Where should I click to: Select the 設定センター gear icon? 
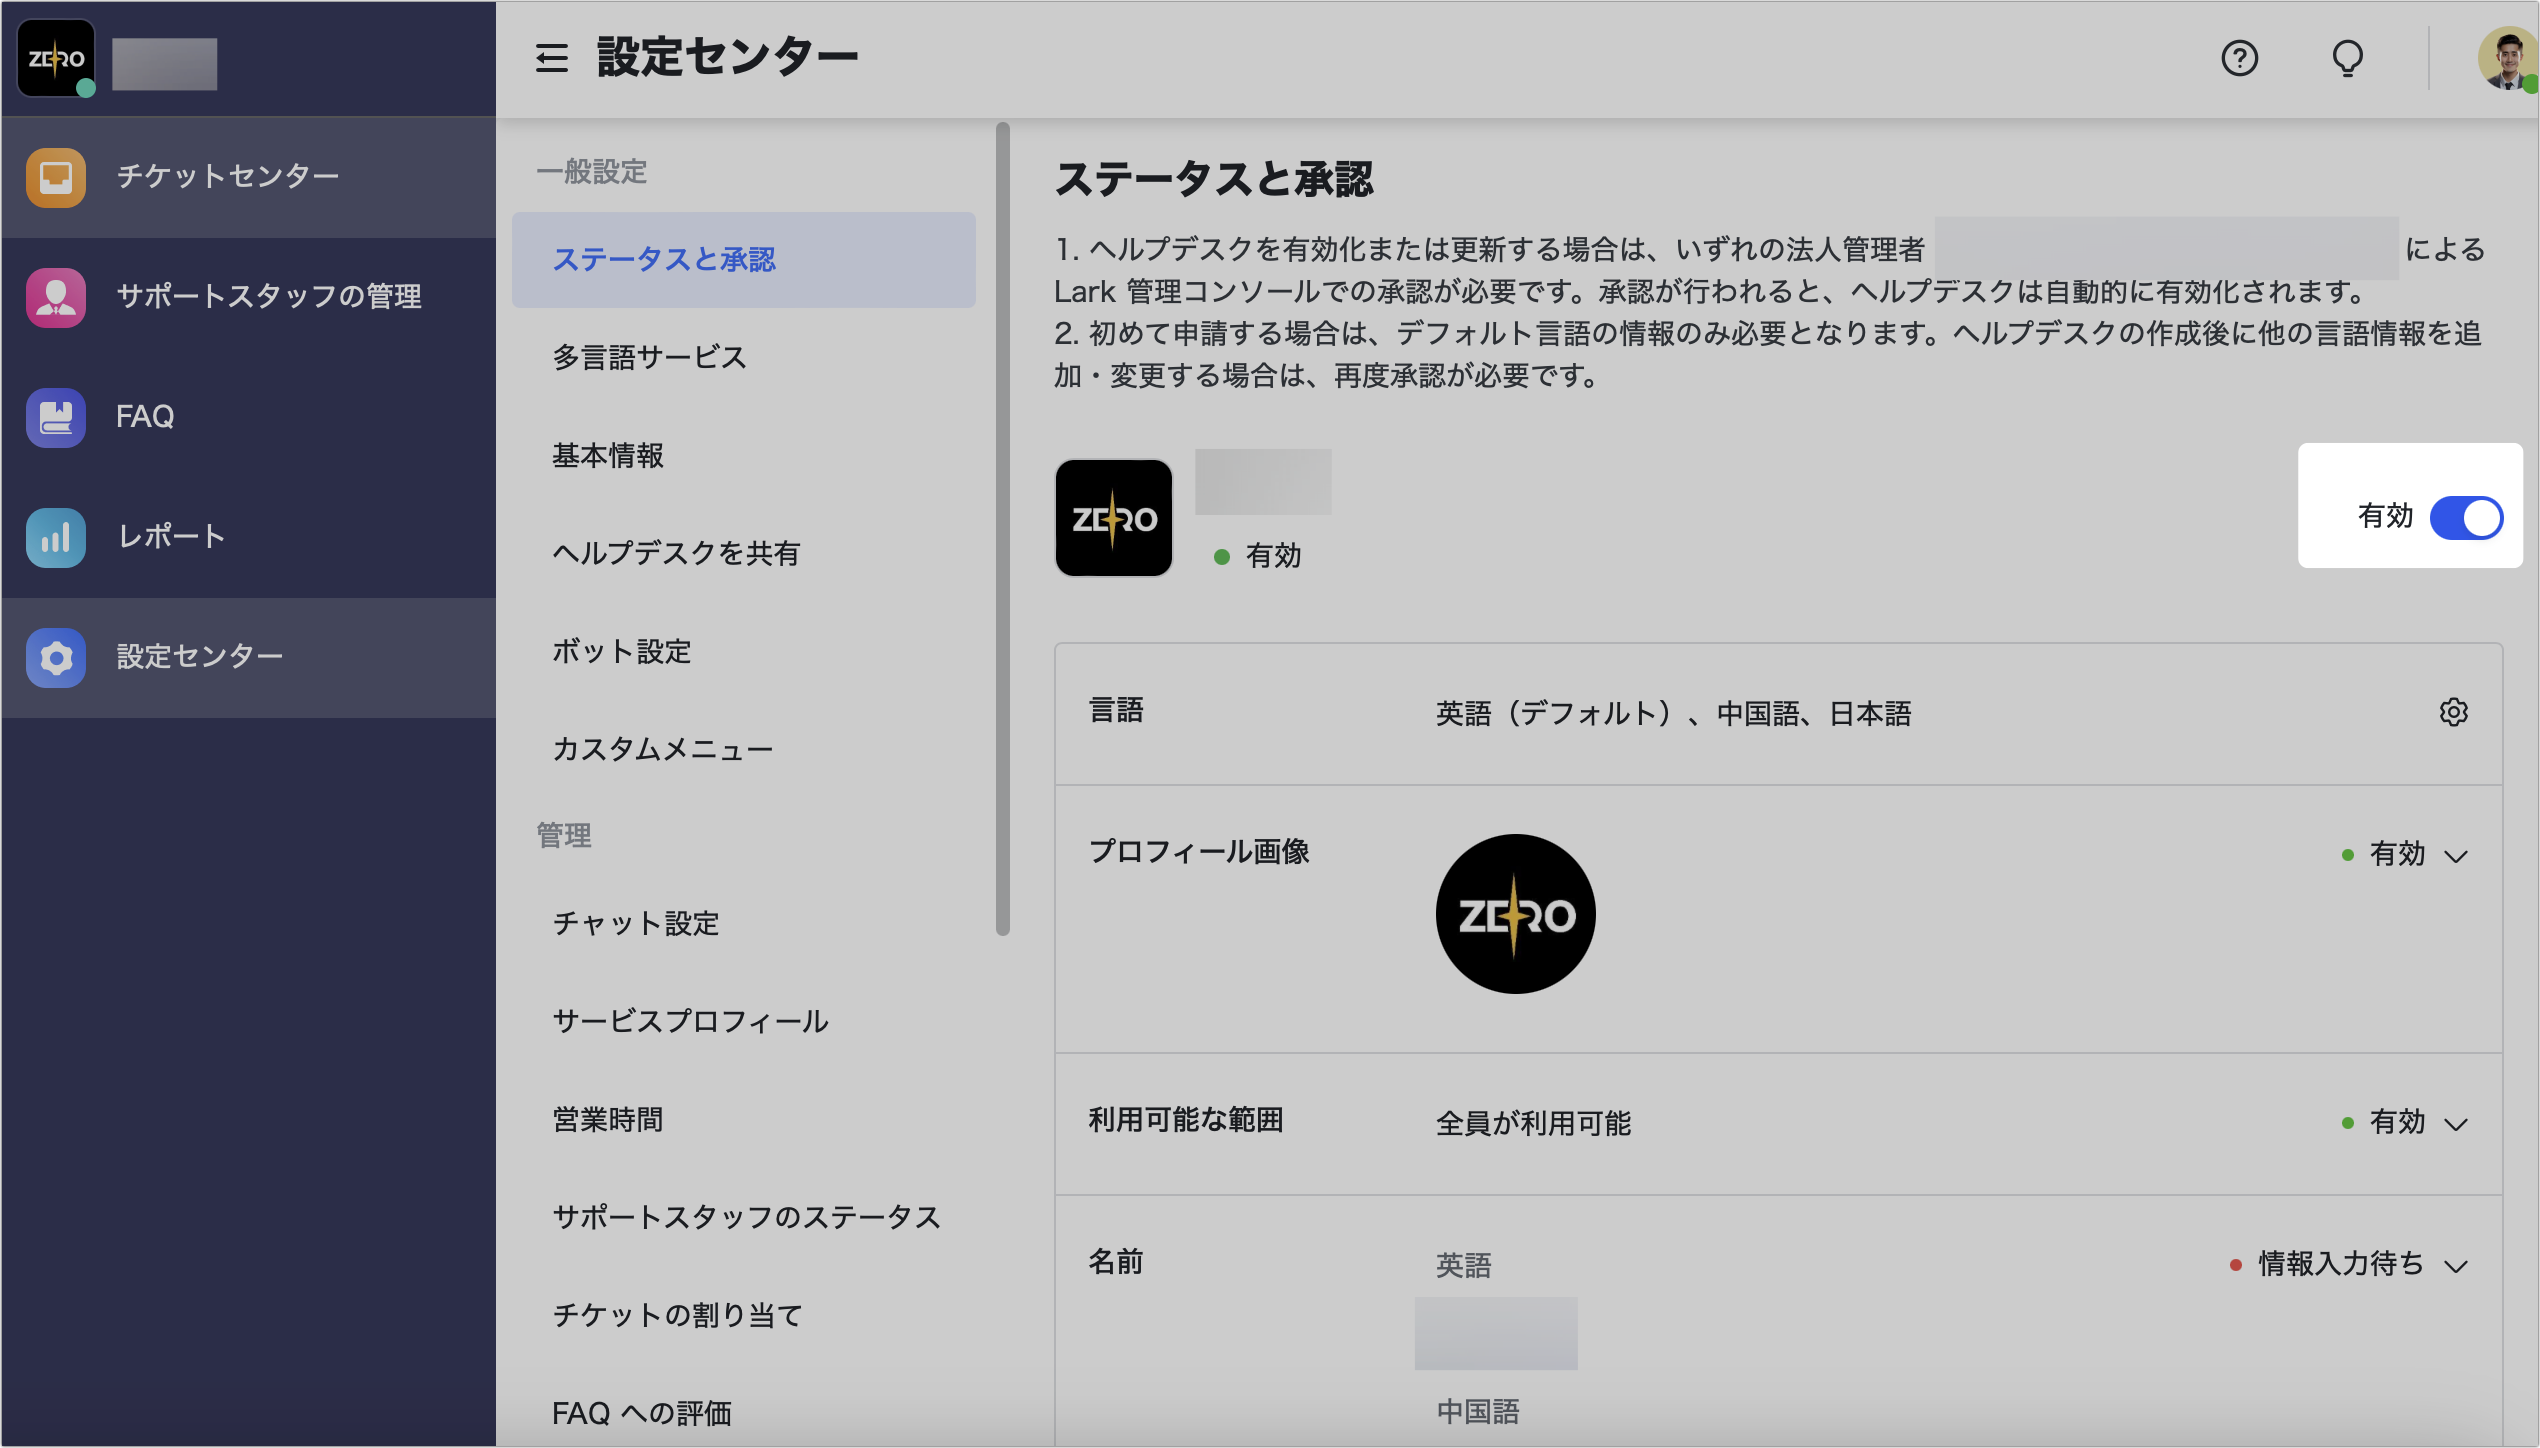coord(55,657)
